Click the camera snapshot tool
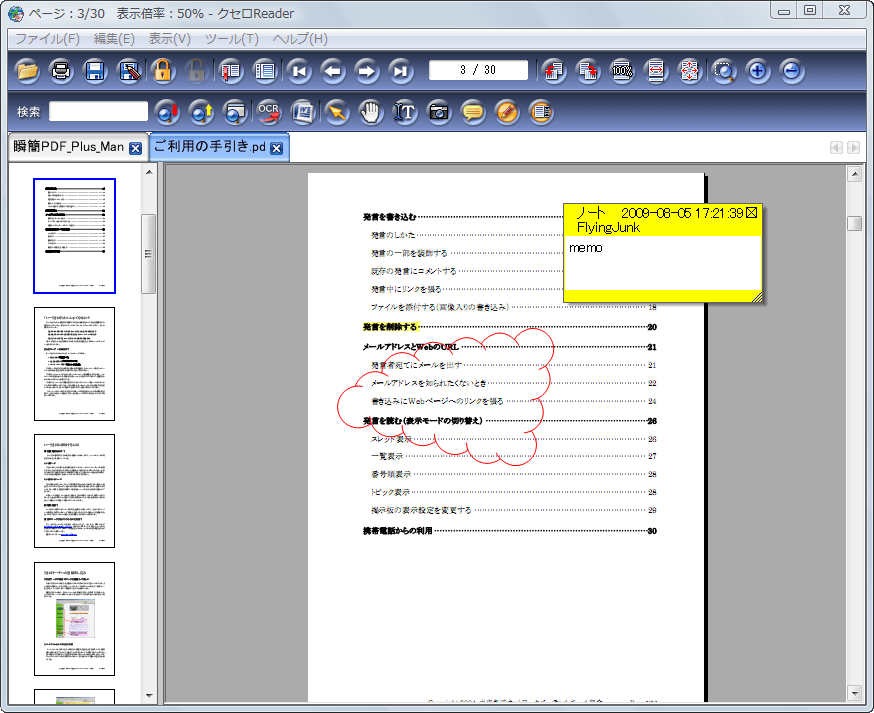The height and width of the screenshot is (713, 874). click(x=439, y=112)
